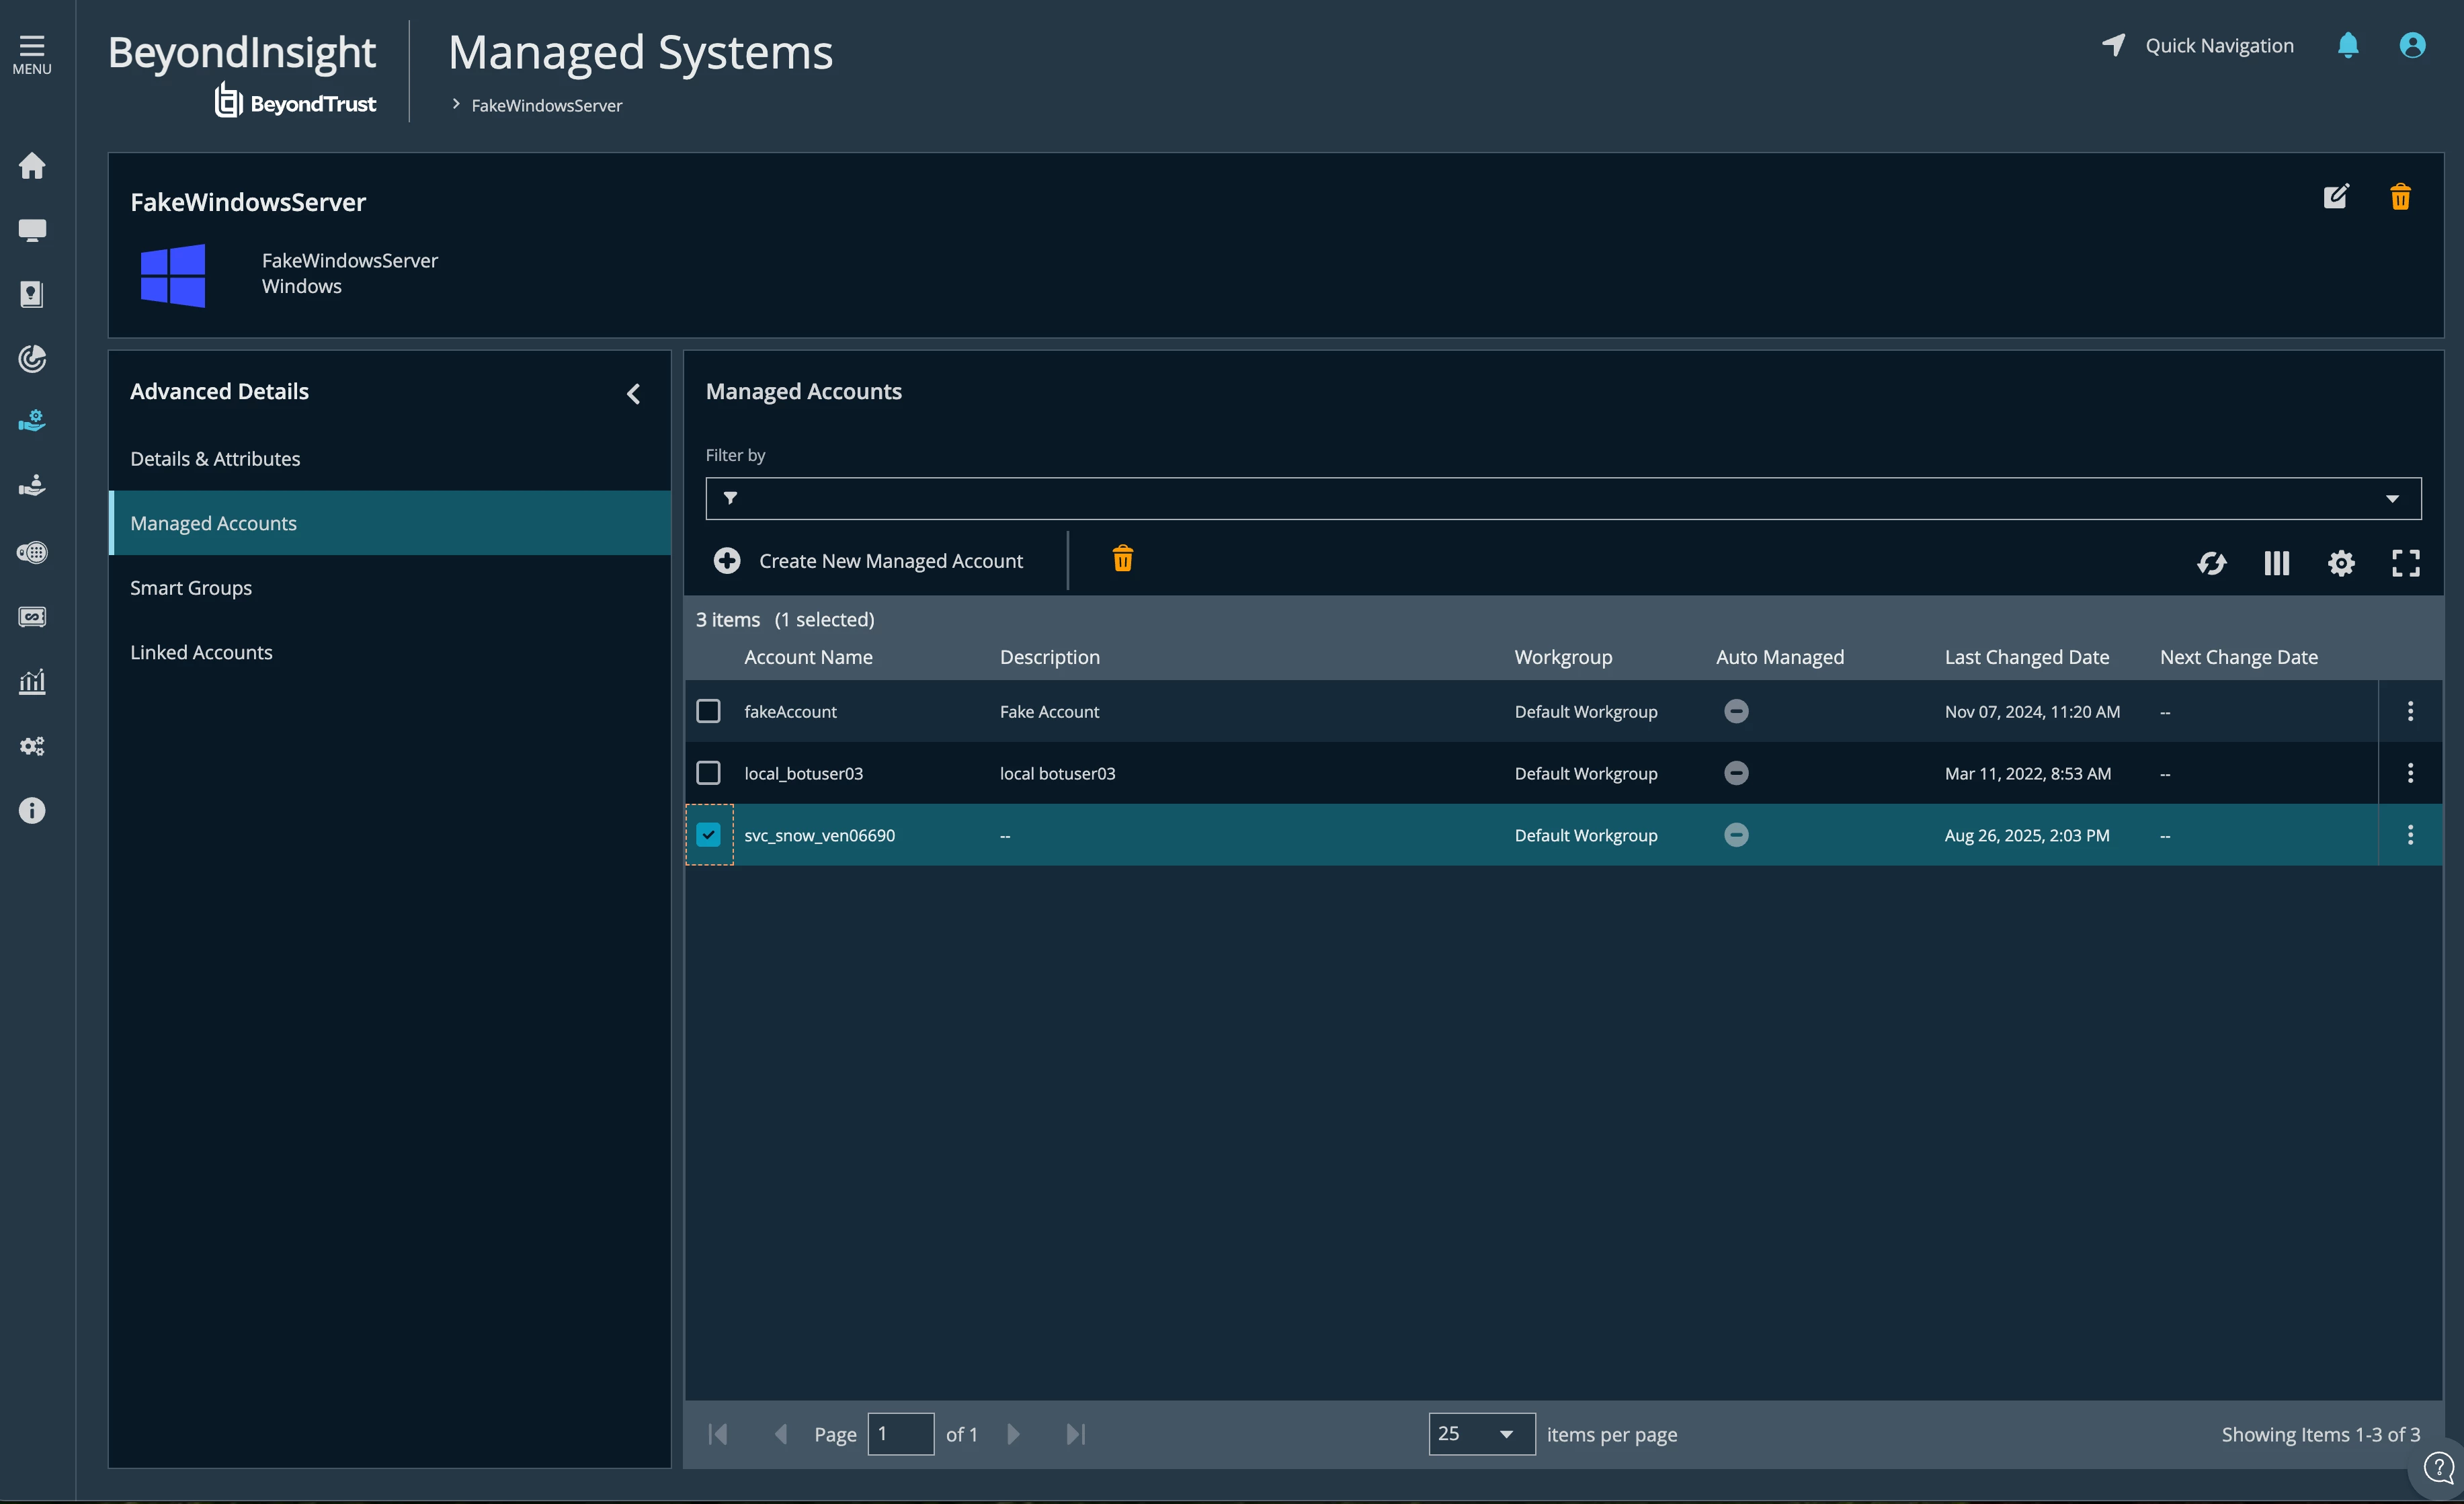Click 'Aug 26, 2025, 2:03 PM' date cell
2464x1504 pixels.
coord(2027,835)
